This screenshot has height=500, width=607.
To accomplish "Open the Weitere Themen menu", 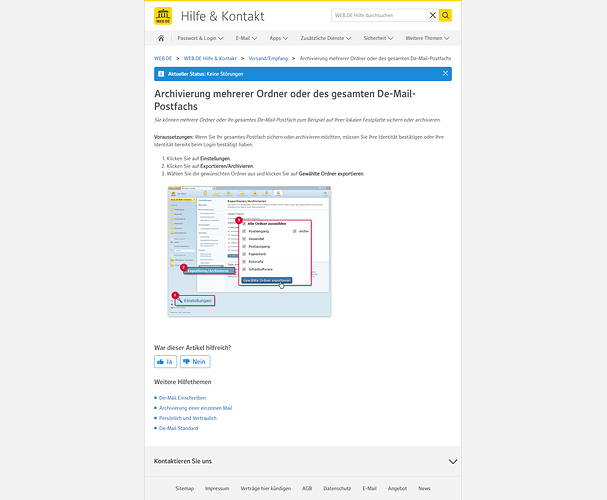I will pos(427,38).
